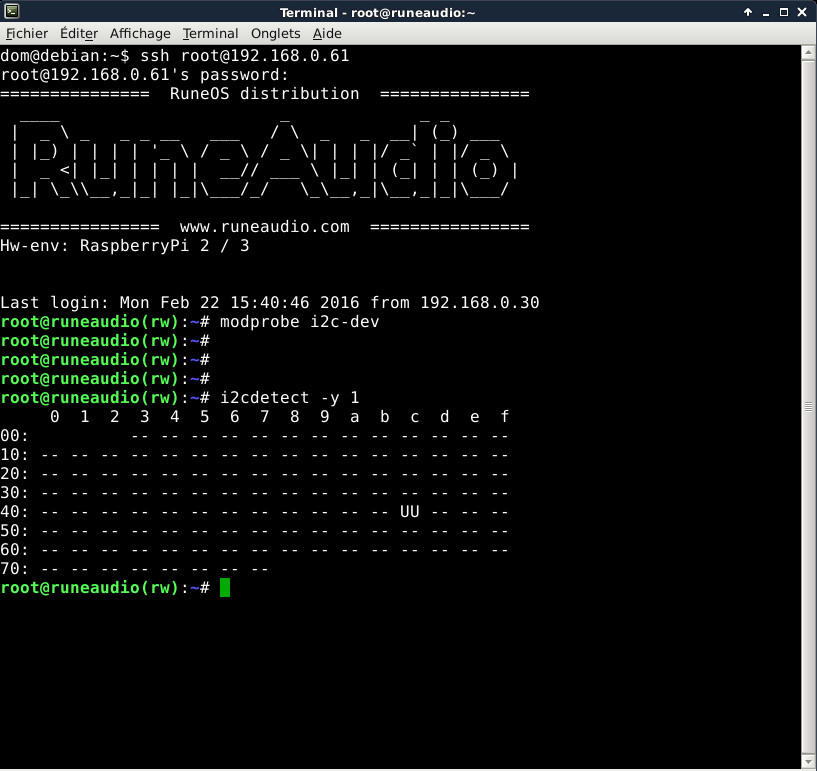This screenshot has height=771, width=817.
Task: Open the Terminal menu
Action: click(x=211, y=33)
